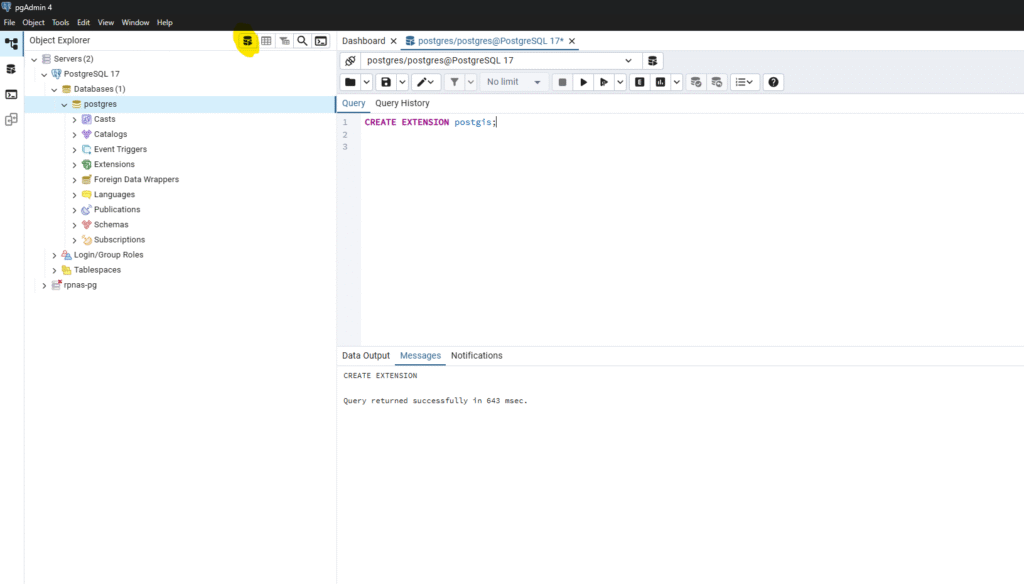Expand the Schemas tree node
The height and width of the screenshot is (584, 1024).
pos(74,225)
